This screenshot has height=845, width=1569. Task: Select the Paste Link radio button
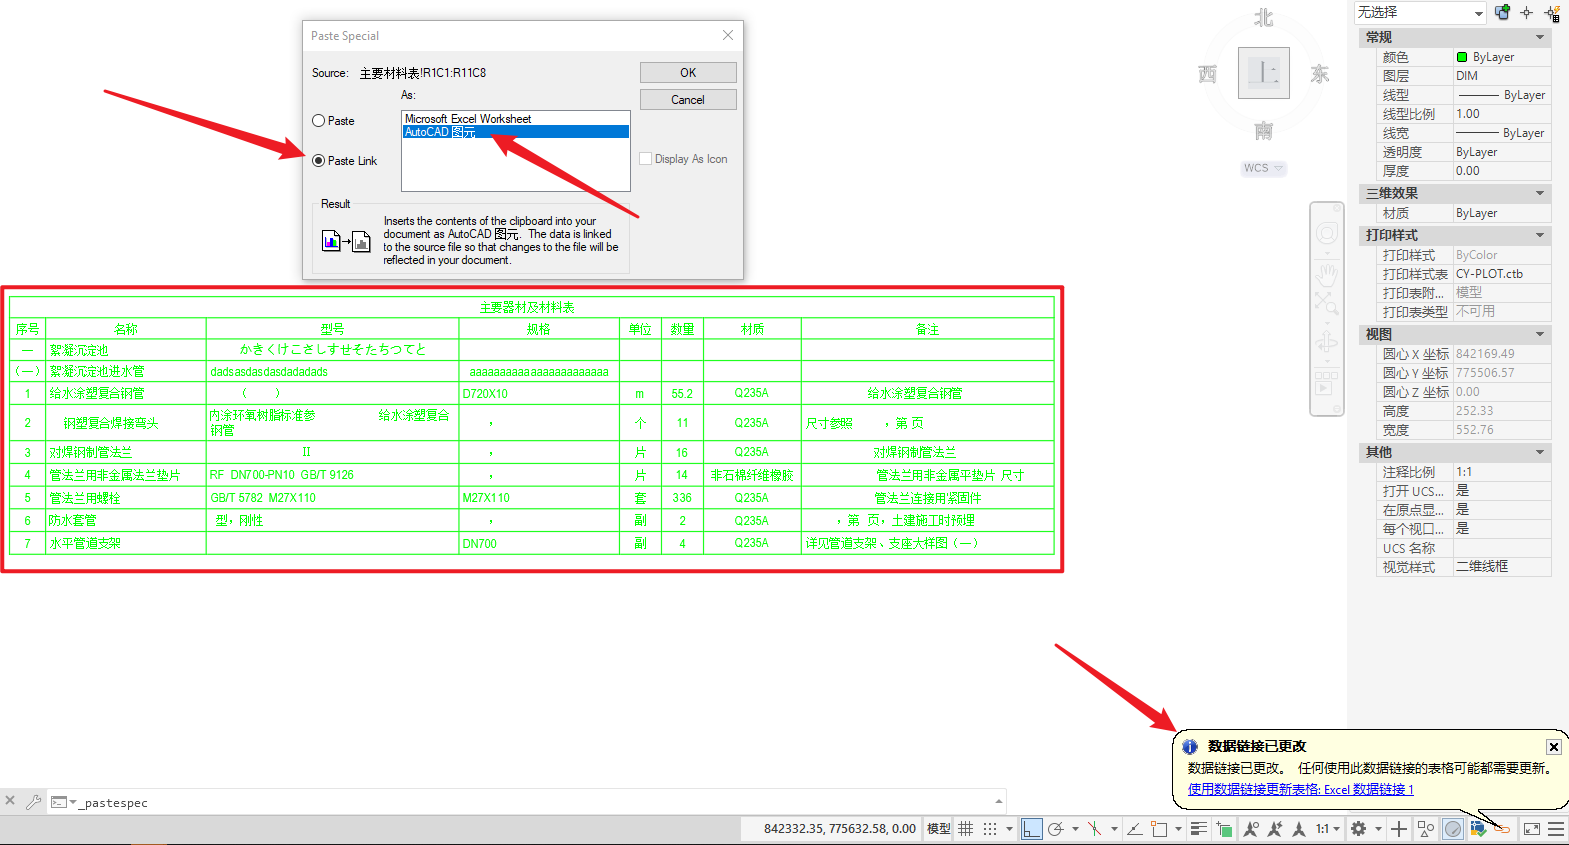[345, 161]
